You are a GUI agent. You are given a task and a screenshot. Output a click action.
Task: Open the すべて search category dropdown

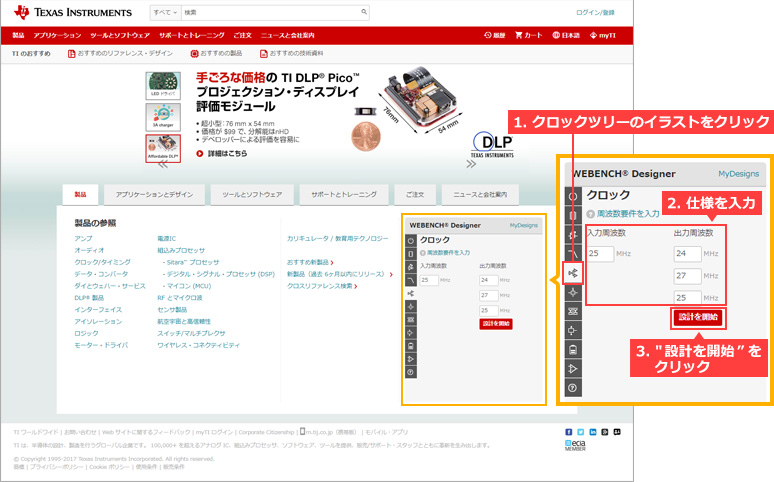[x=165, y=12]
